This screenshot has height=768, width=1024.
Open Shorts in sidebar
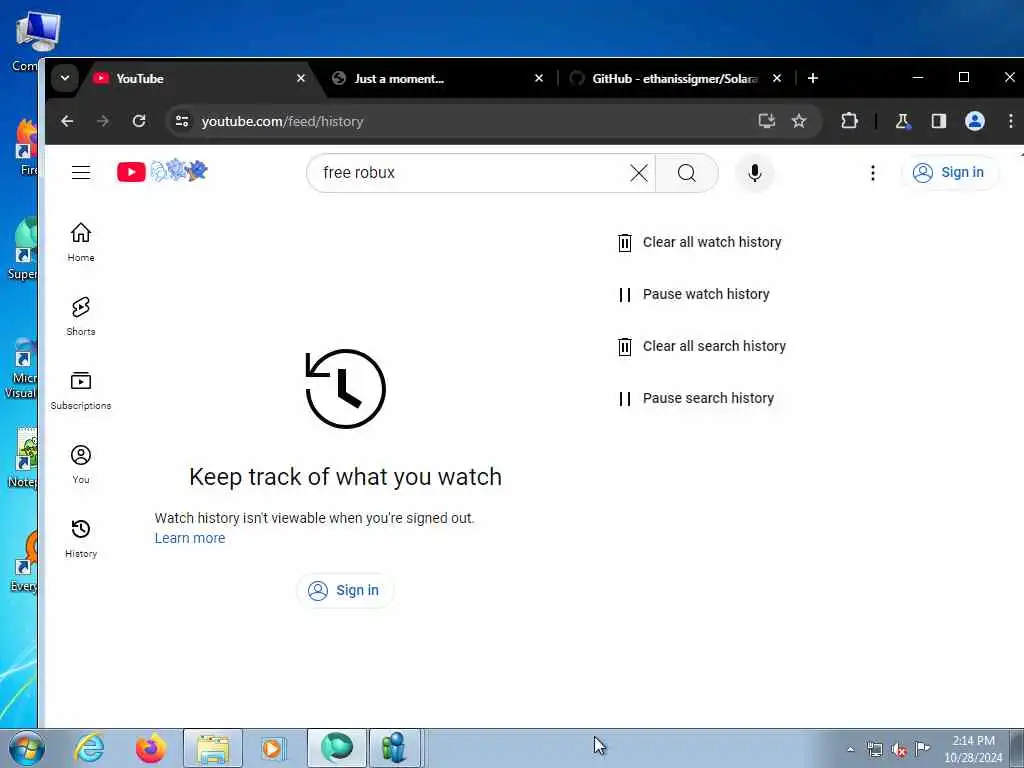pos(81,316)
